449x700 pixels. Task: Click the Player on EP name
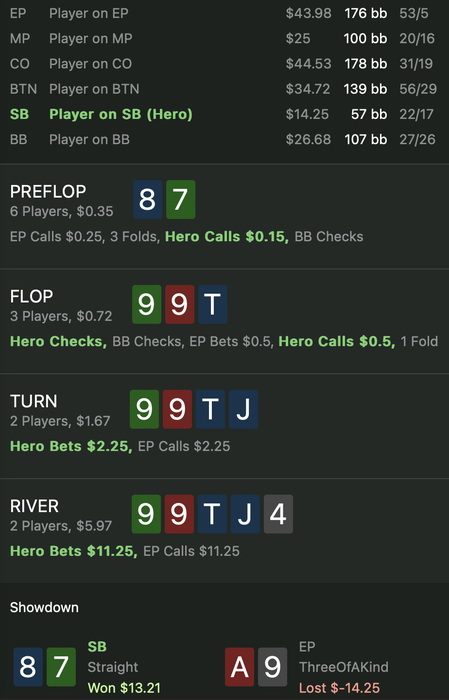tap(89, 13)
